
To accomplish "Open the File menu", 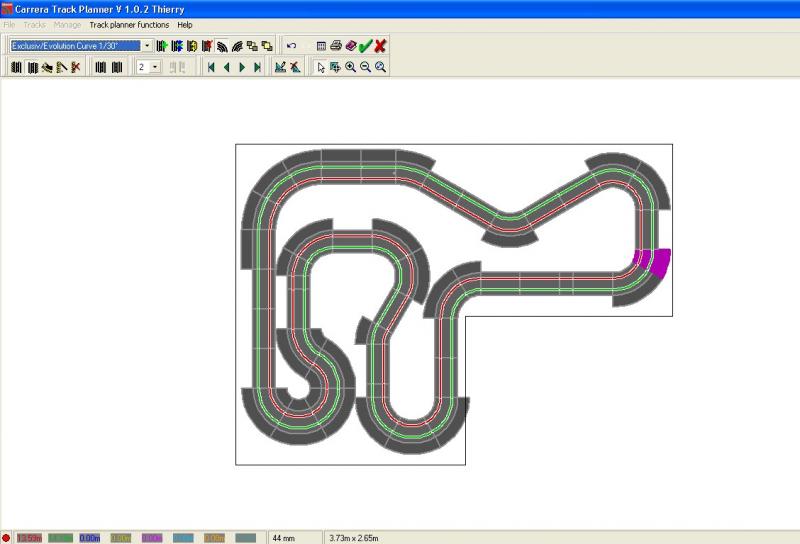I will click(x=10, y=24).
